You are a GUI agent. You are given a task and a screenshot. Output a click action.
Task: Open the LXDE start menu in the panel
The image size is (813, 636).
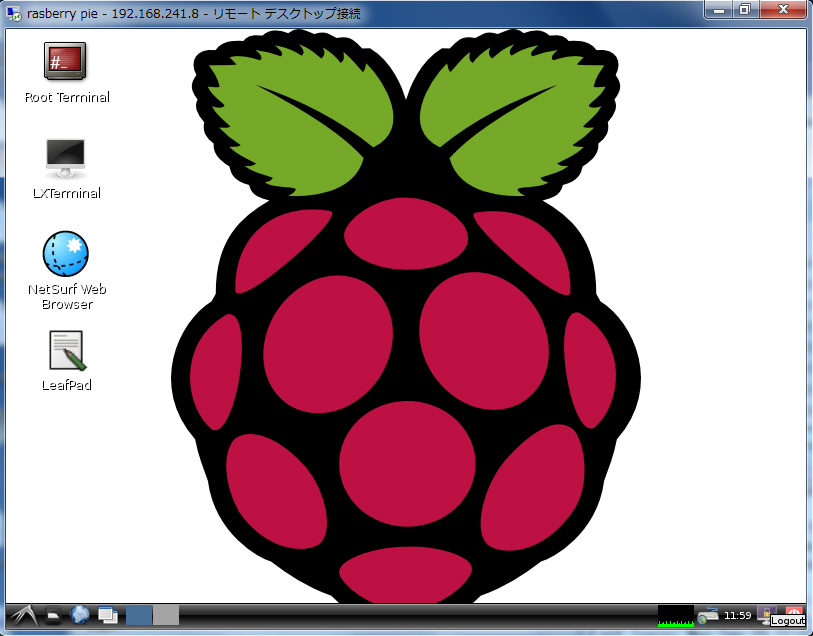click(22, 615)
